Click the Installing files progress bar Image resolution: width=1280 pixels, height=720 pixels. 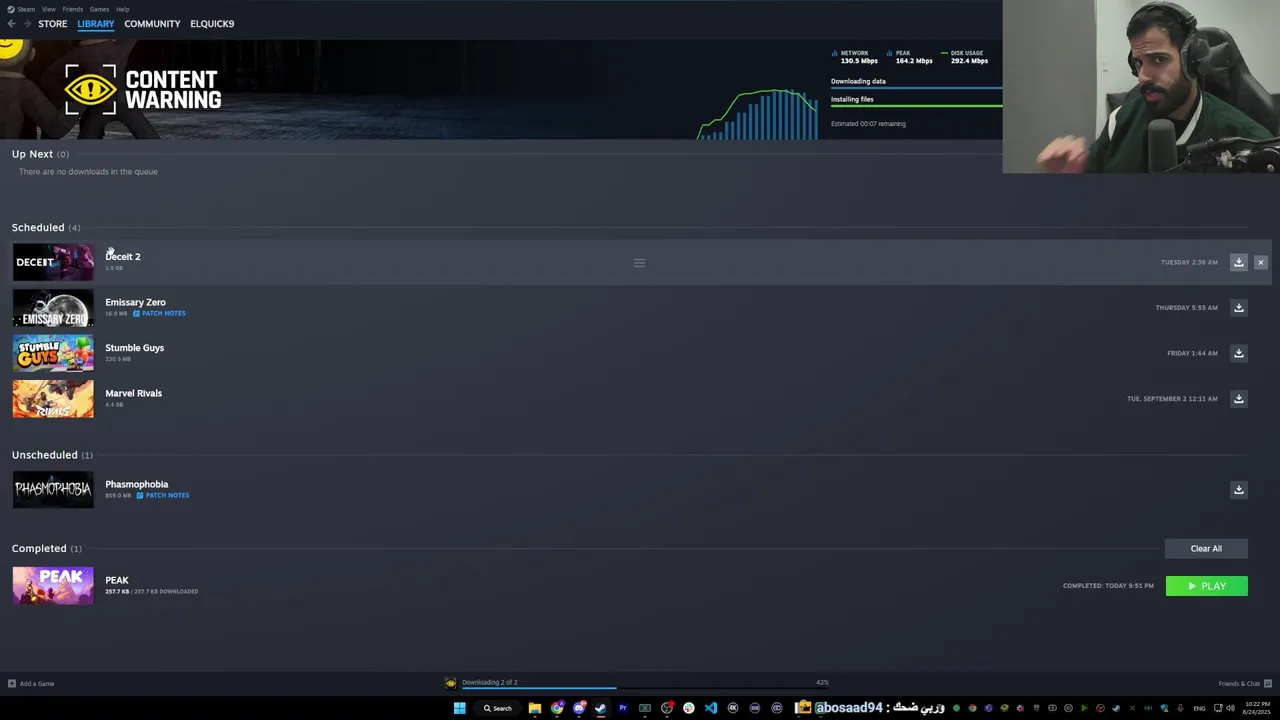pyautogui.click(x=916, y=105)
